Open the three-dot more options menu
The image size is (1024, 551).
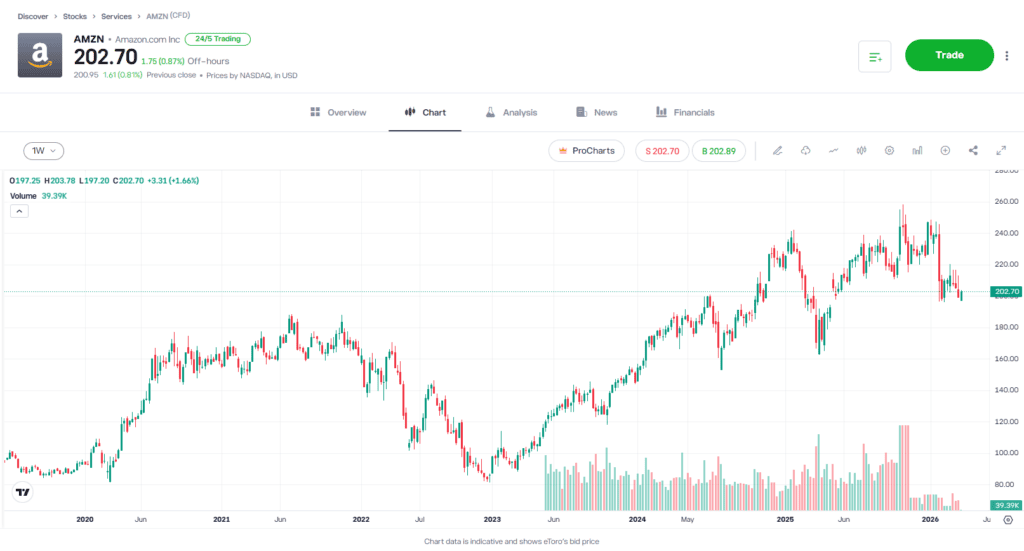(1007, 56)
